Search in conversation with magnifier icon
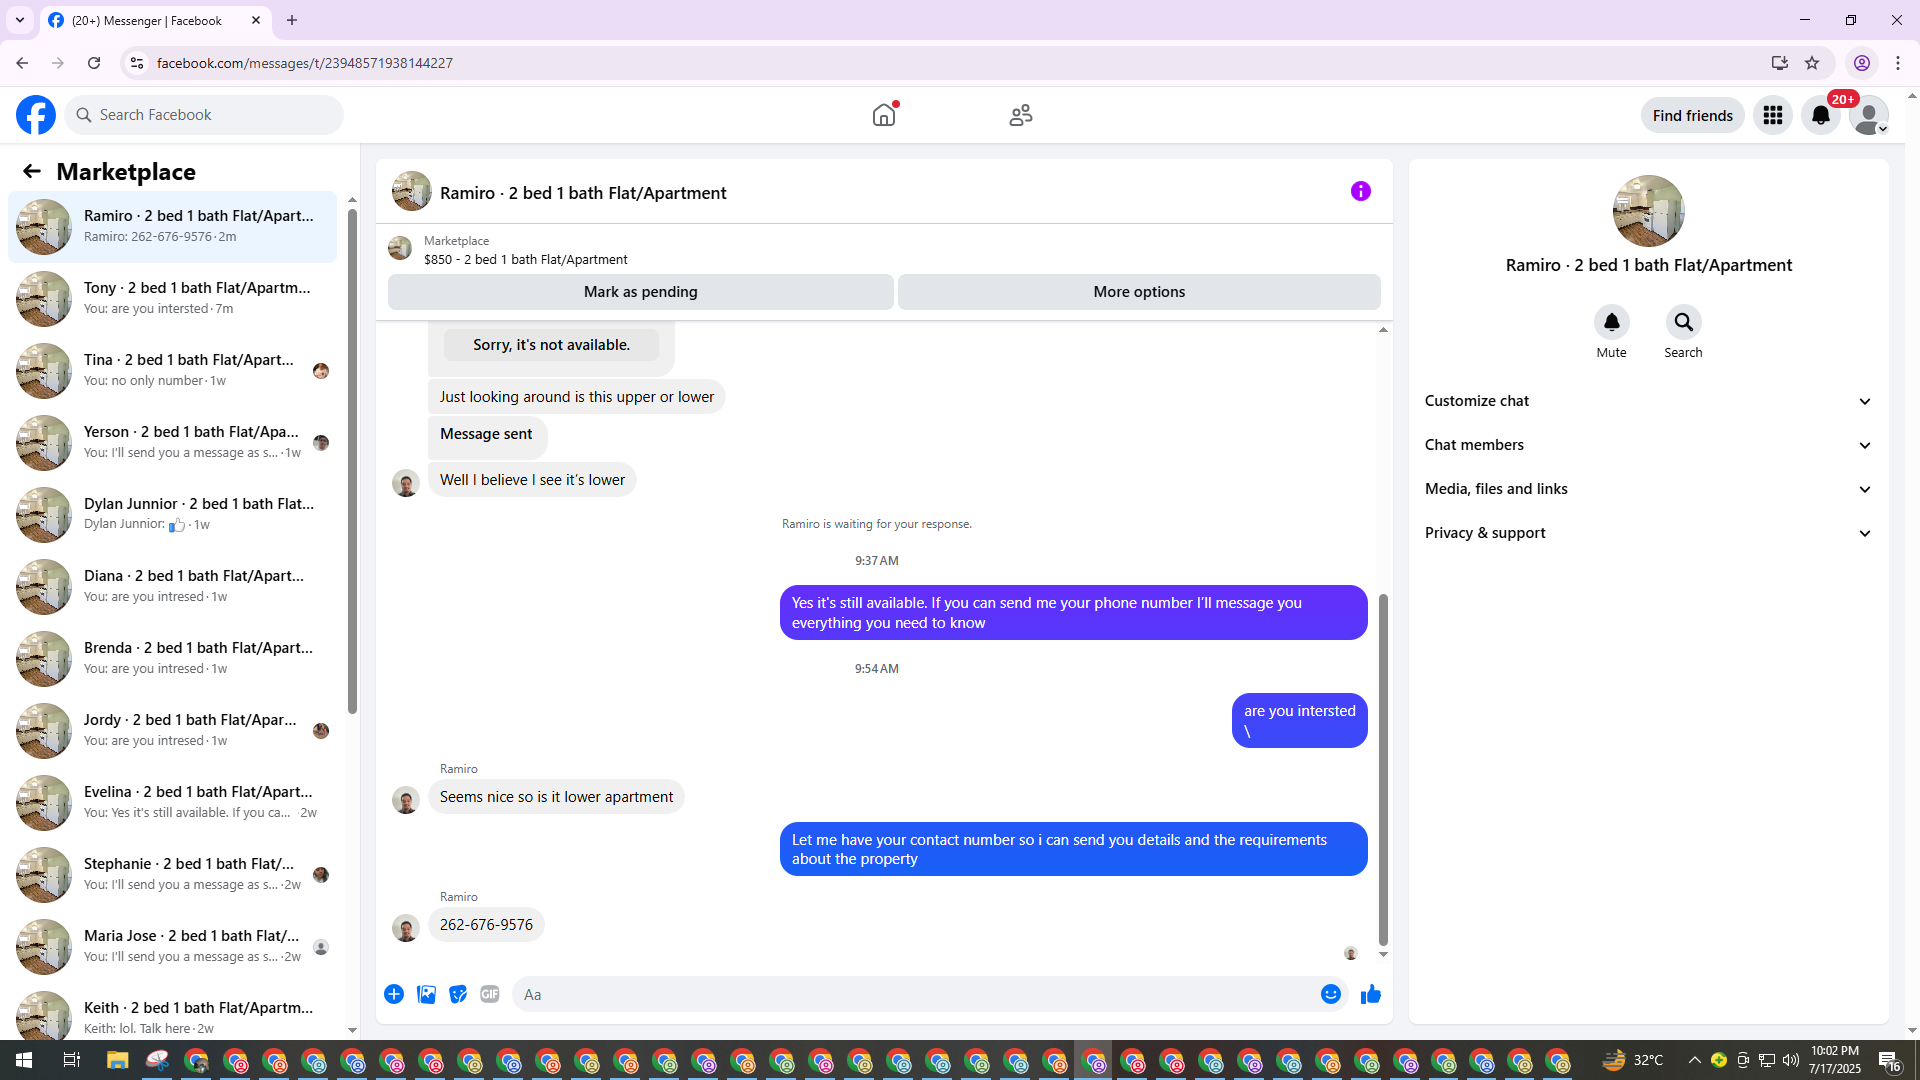Viewport: 1920px width, 1080px height. (x=1684, y=322)
